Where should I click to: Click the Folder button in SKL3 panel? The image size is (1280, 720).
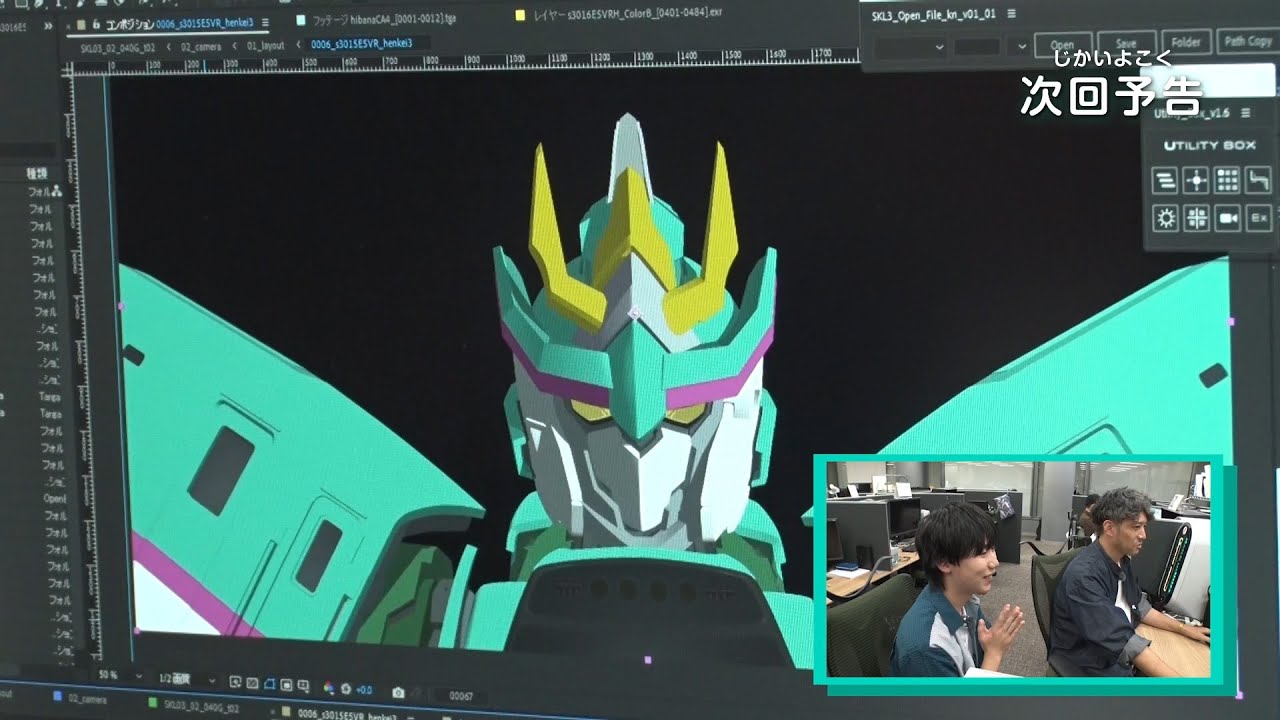(1186, 42)
